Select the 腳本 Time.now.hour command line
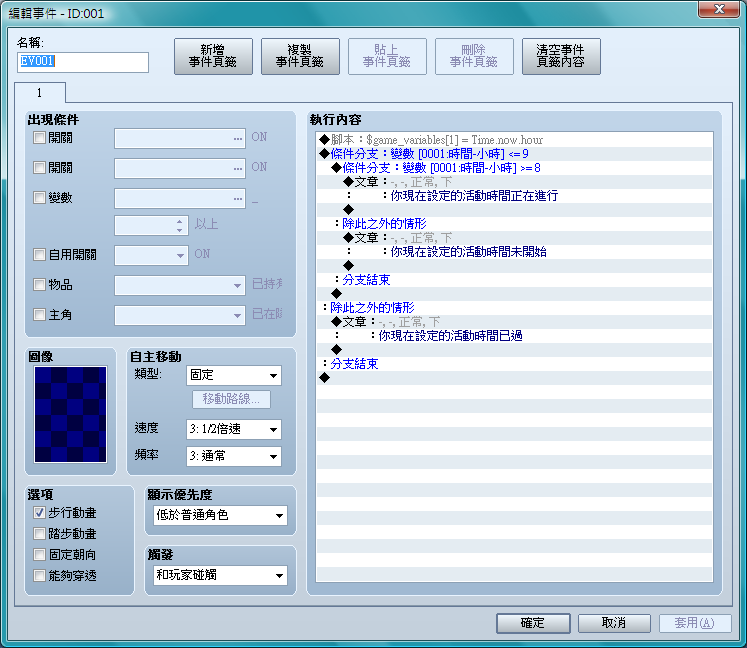Viewport: 747px width, 648px height. click(x=515, y=140)
